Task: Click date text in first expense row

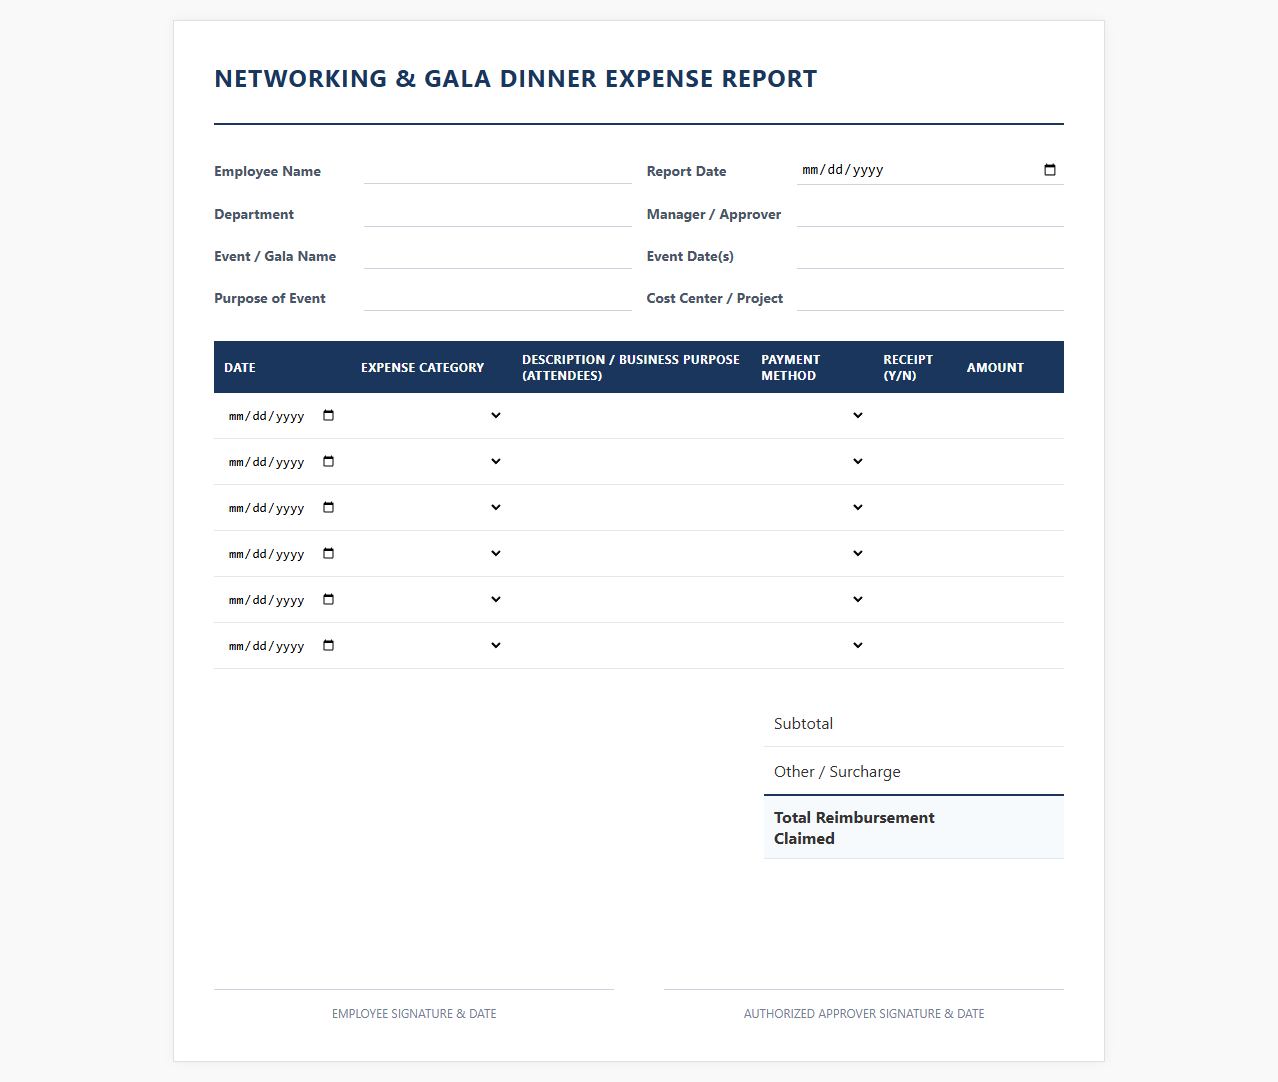Action: tap(266, 416)
